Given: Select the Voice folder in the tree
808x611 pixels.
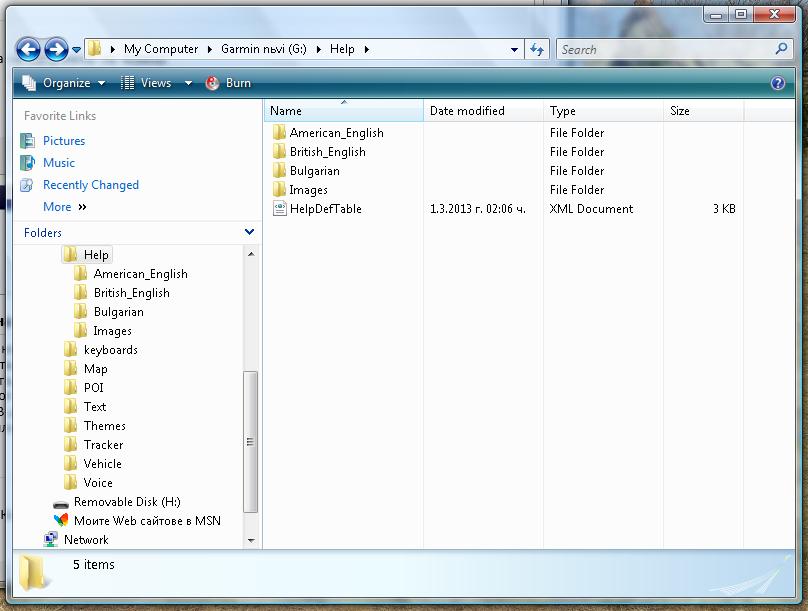Looking at the screenshot, I should (x=97, y=483).
